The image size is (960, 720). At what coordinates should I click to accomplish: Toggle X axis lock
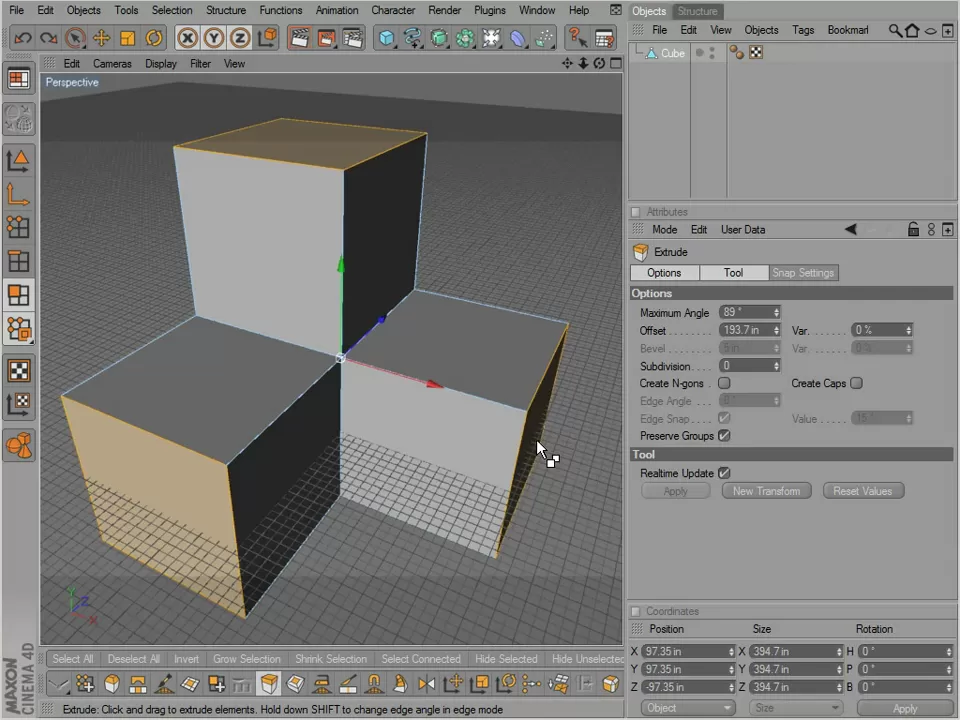(x=187, y=38)
